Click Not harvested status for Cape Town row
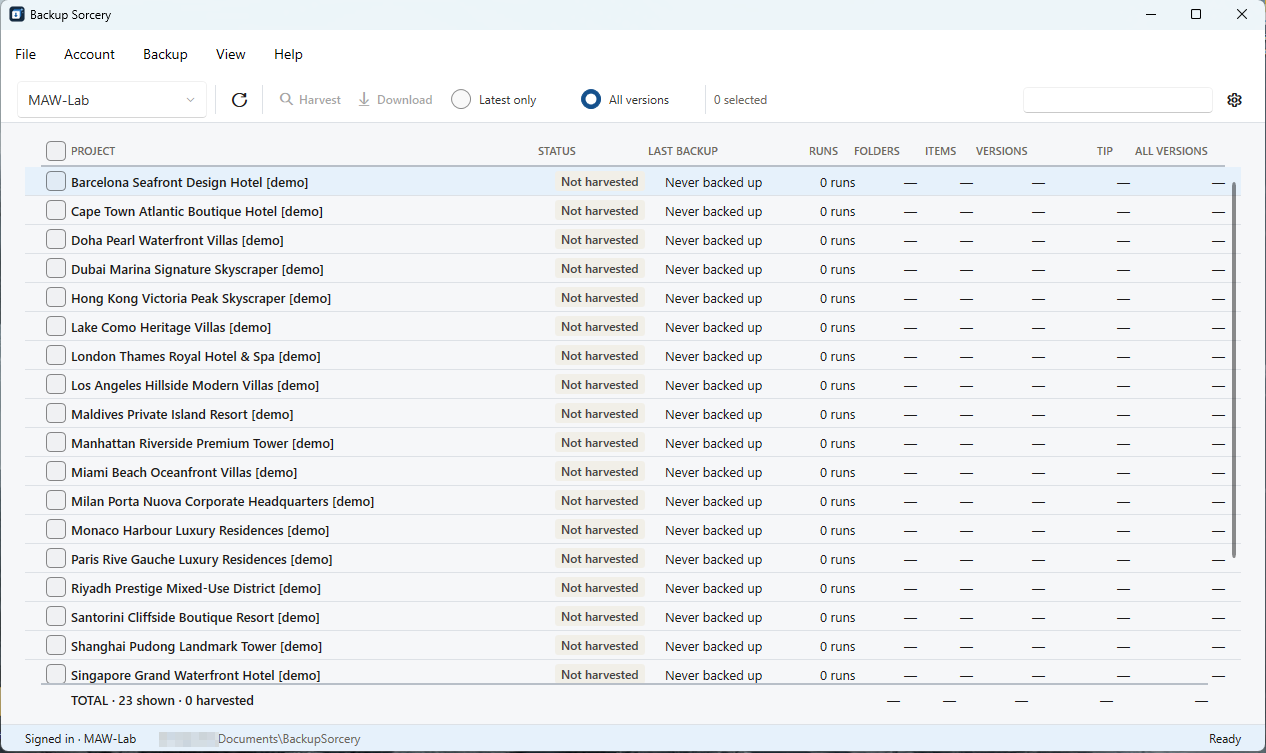This screenshot has width=1266, height=753. pos(600,211)
